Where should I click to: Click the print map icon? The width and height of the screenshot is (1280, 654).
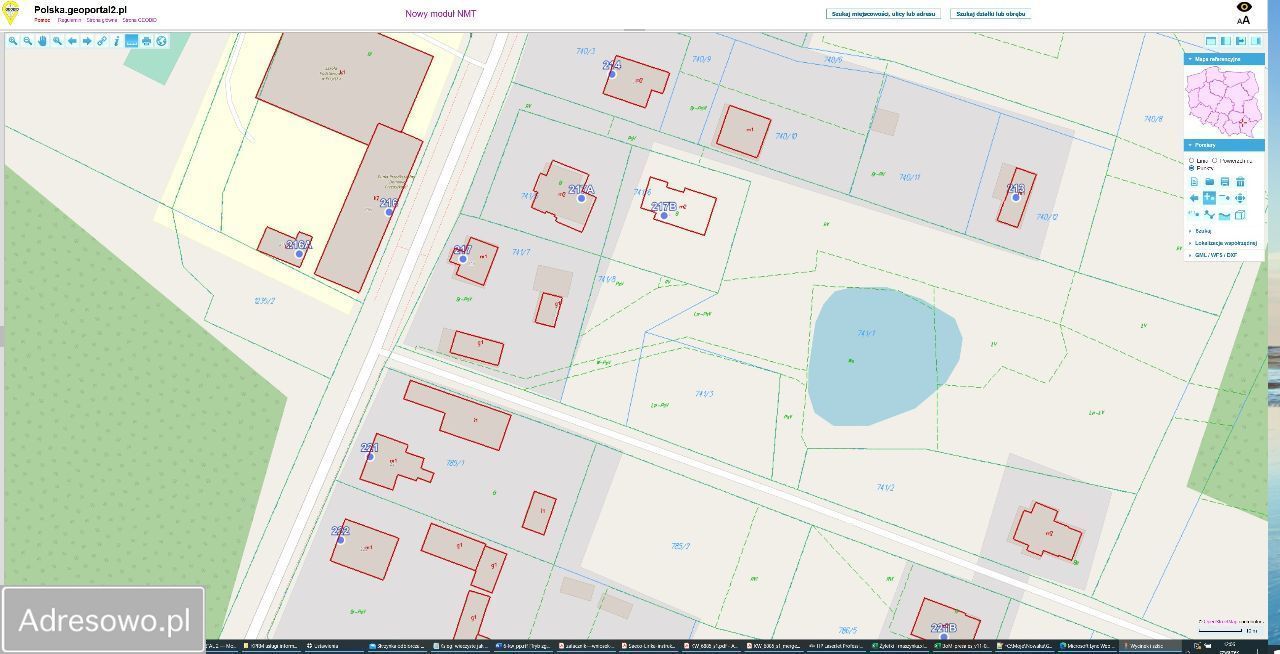click(x=146, y=41)
